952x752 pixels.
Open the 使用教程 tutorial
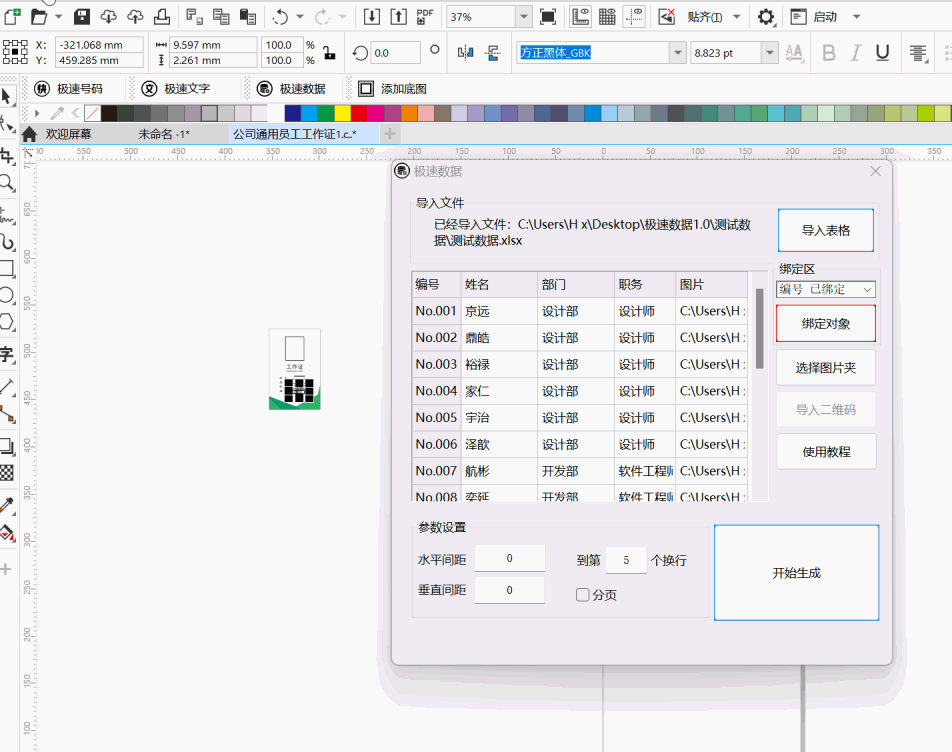tap(826, 452)
